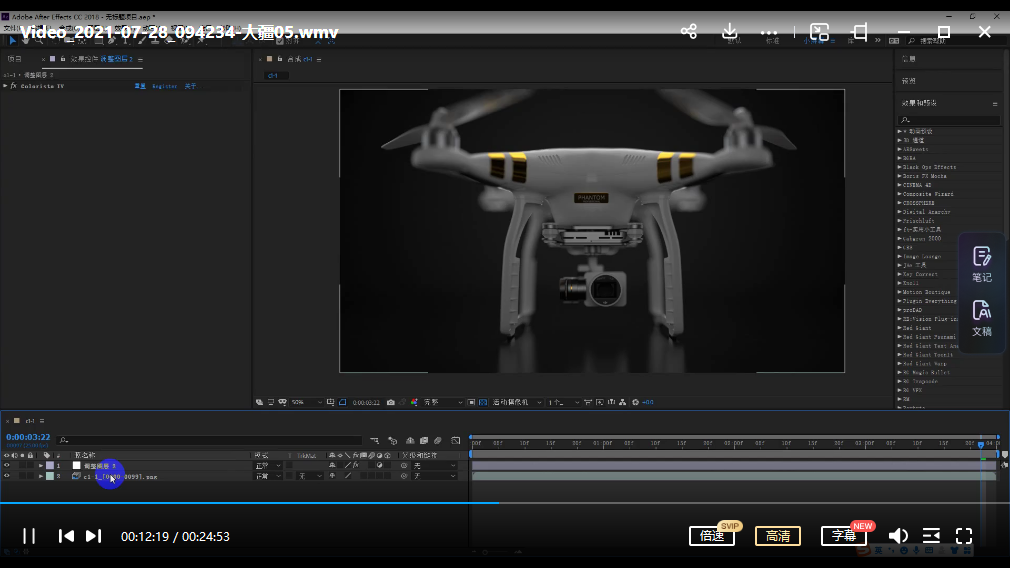This screenshot has width=1010, height=568.
Task: Open the 字幕 subtitles button
Action: 843,536
